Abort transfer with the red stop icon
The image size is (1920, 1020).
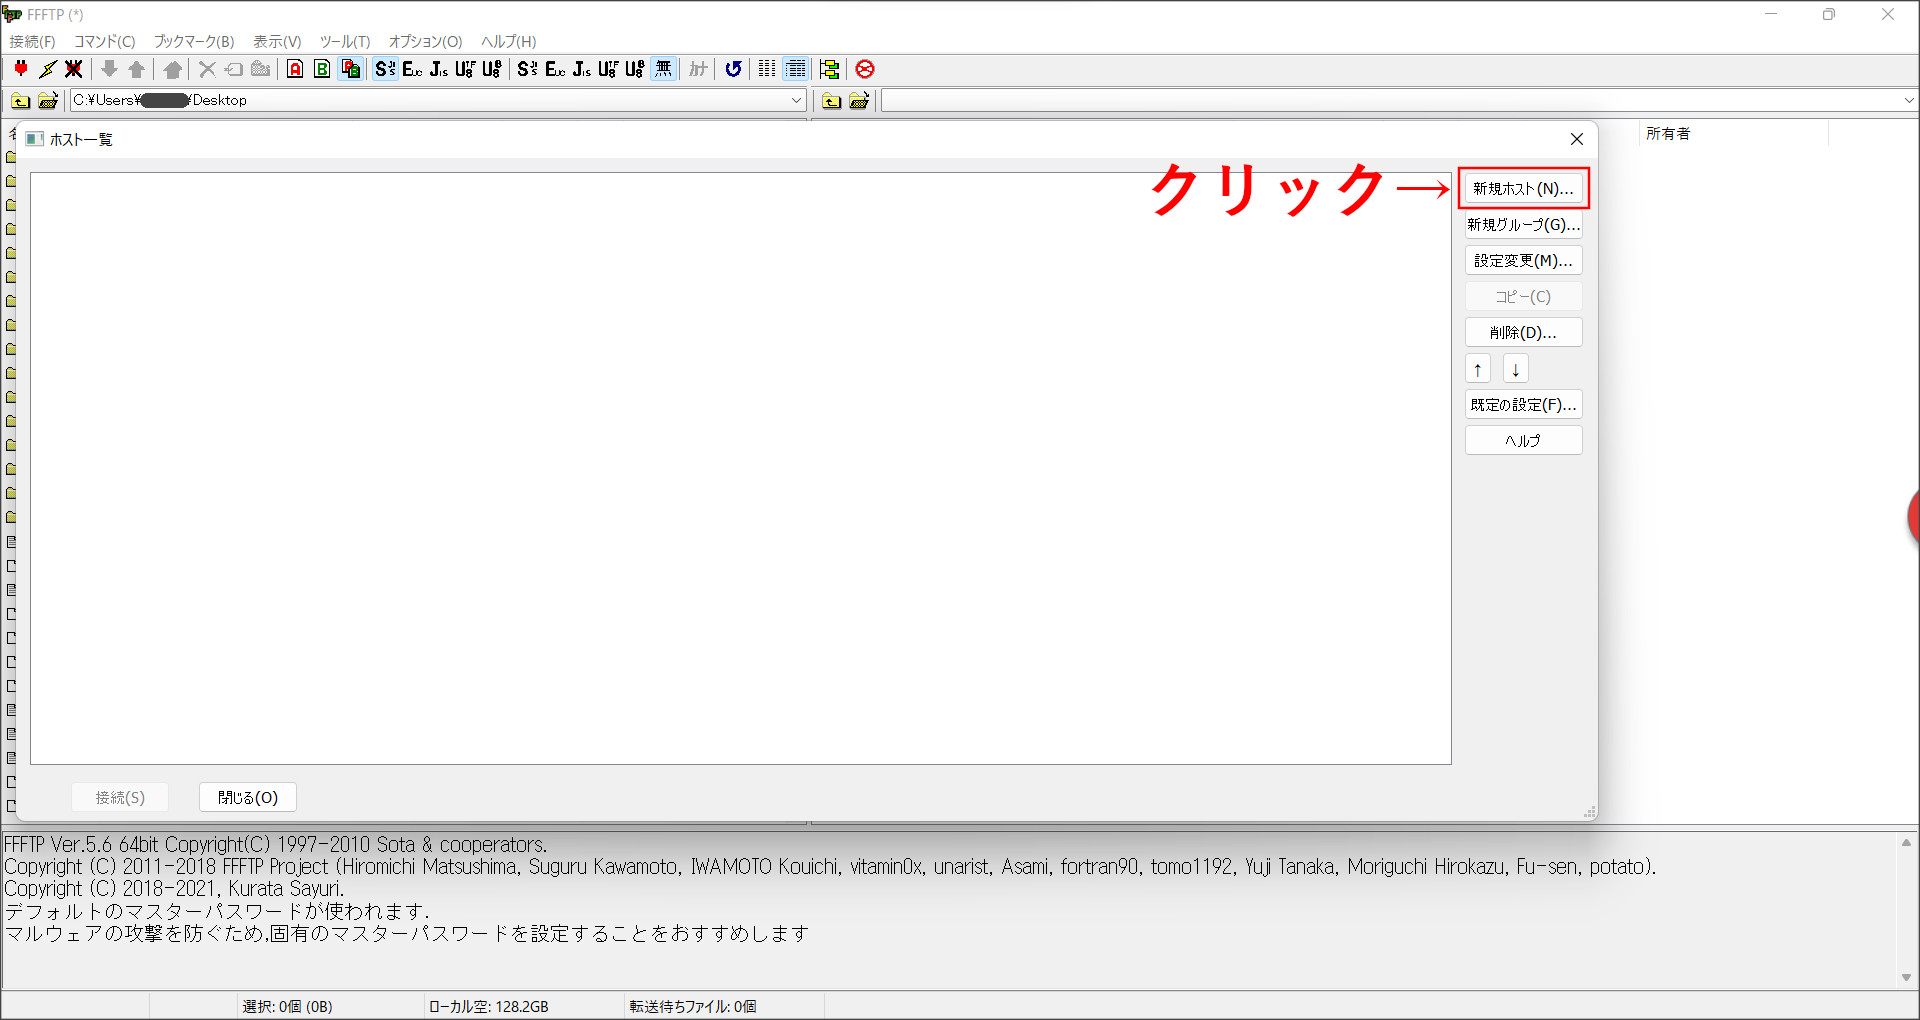tap(865, 69)
